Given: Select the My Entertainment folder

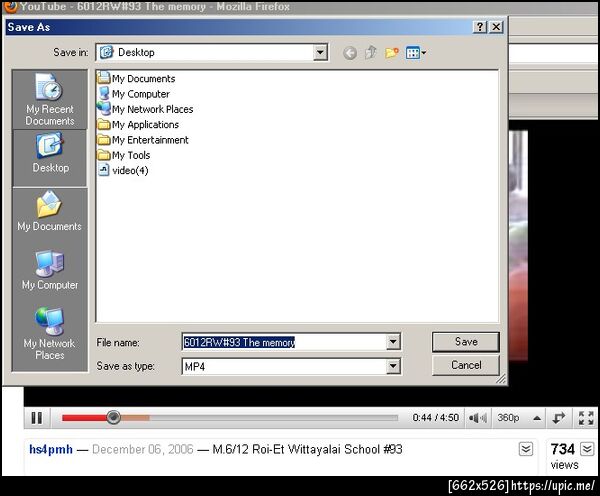Looking at the screenshot, I should point(143,140).
